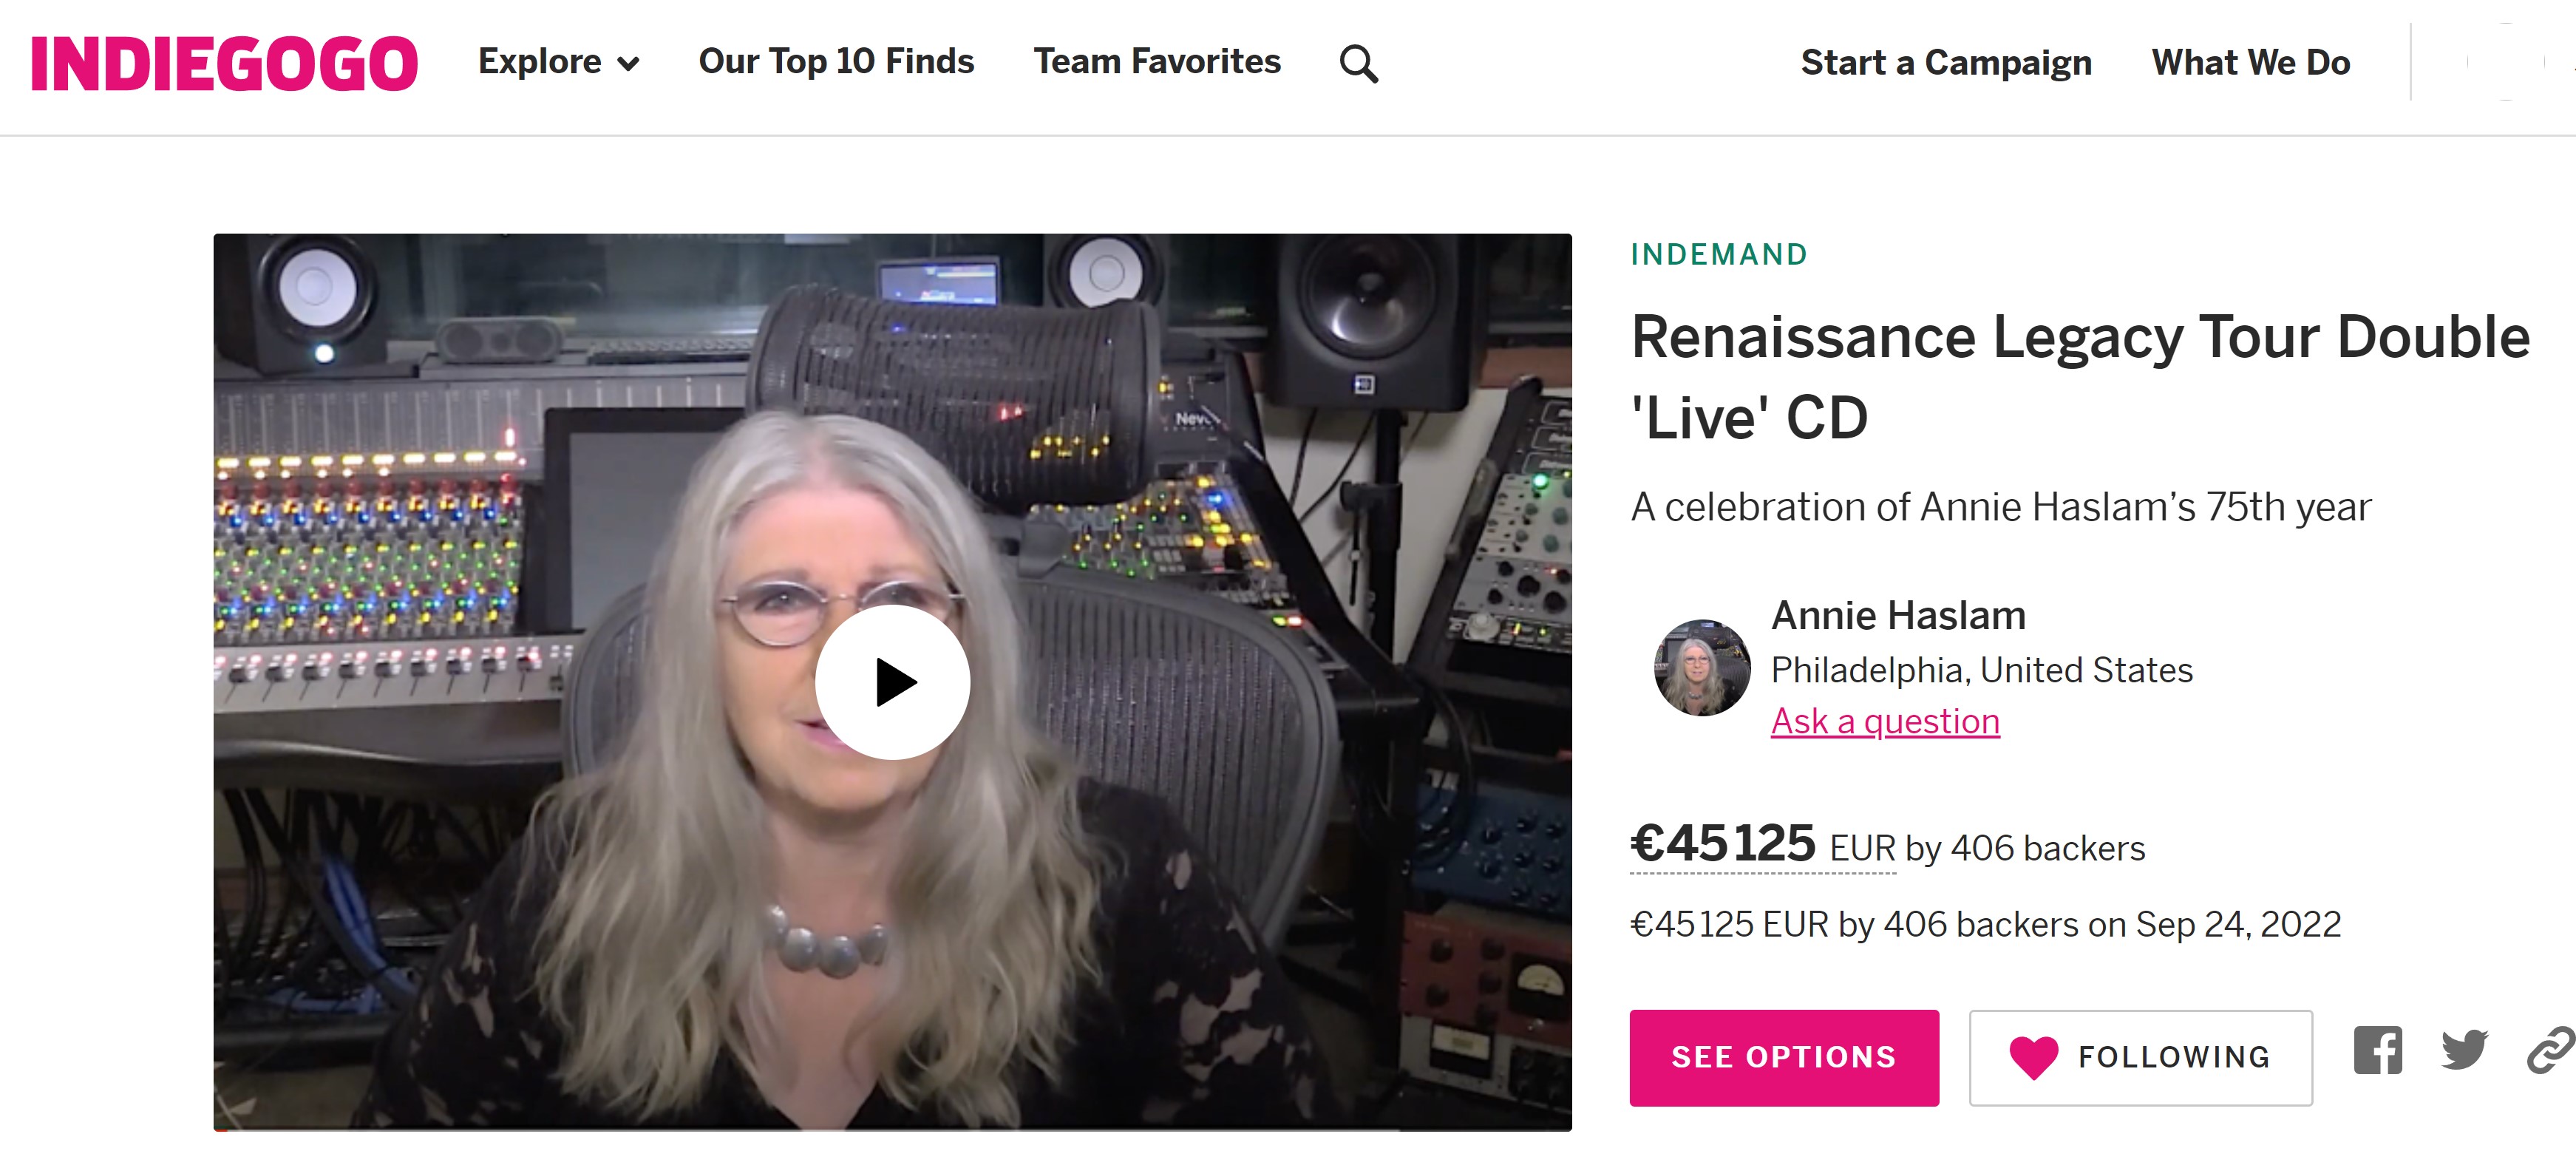Open the What We Do page
The image size is (2576, 1168).
pos(2250,63)
